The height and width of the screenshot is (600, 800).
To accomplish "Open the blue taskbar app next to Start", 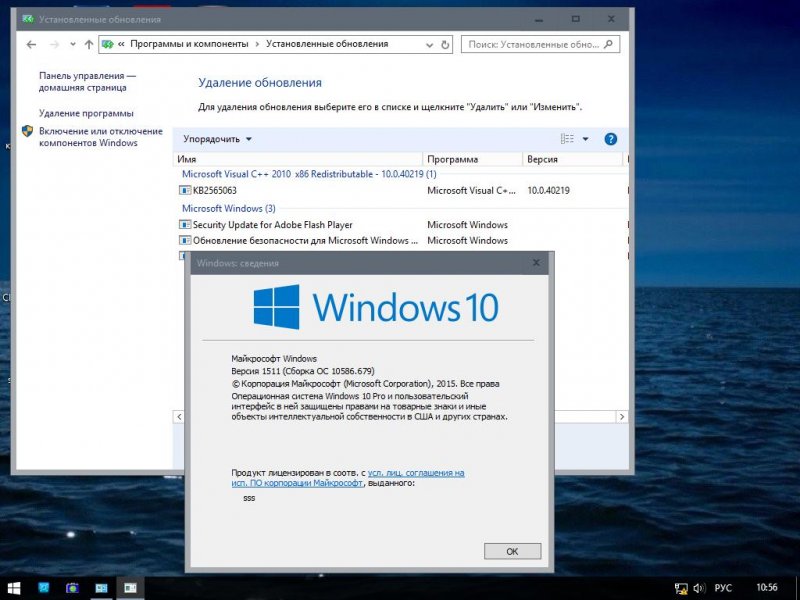I will (44, 588).
